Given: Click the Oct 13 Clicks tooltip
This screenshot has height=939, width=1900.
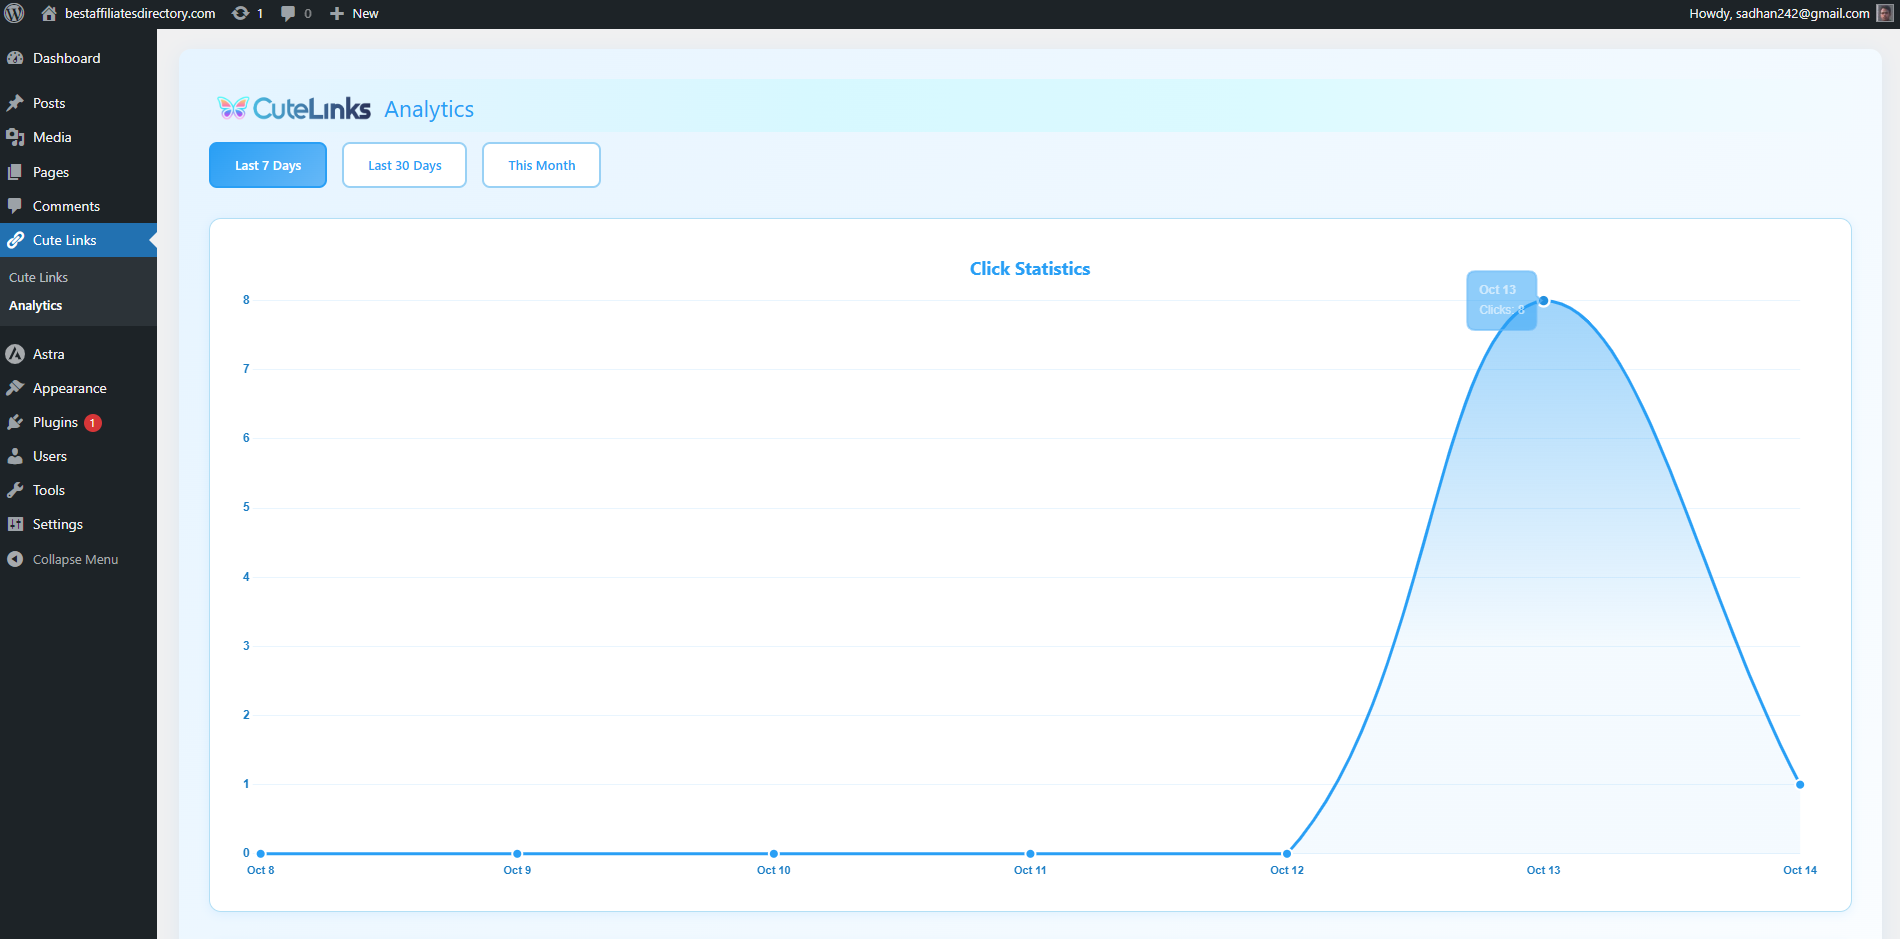Looking at the screenshot, I should click(1502, 300).
